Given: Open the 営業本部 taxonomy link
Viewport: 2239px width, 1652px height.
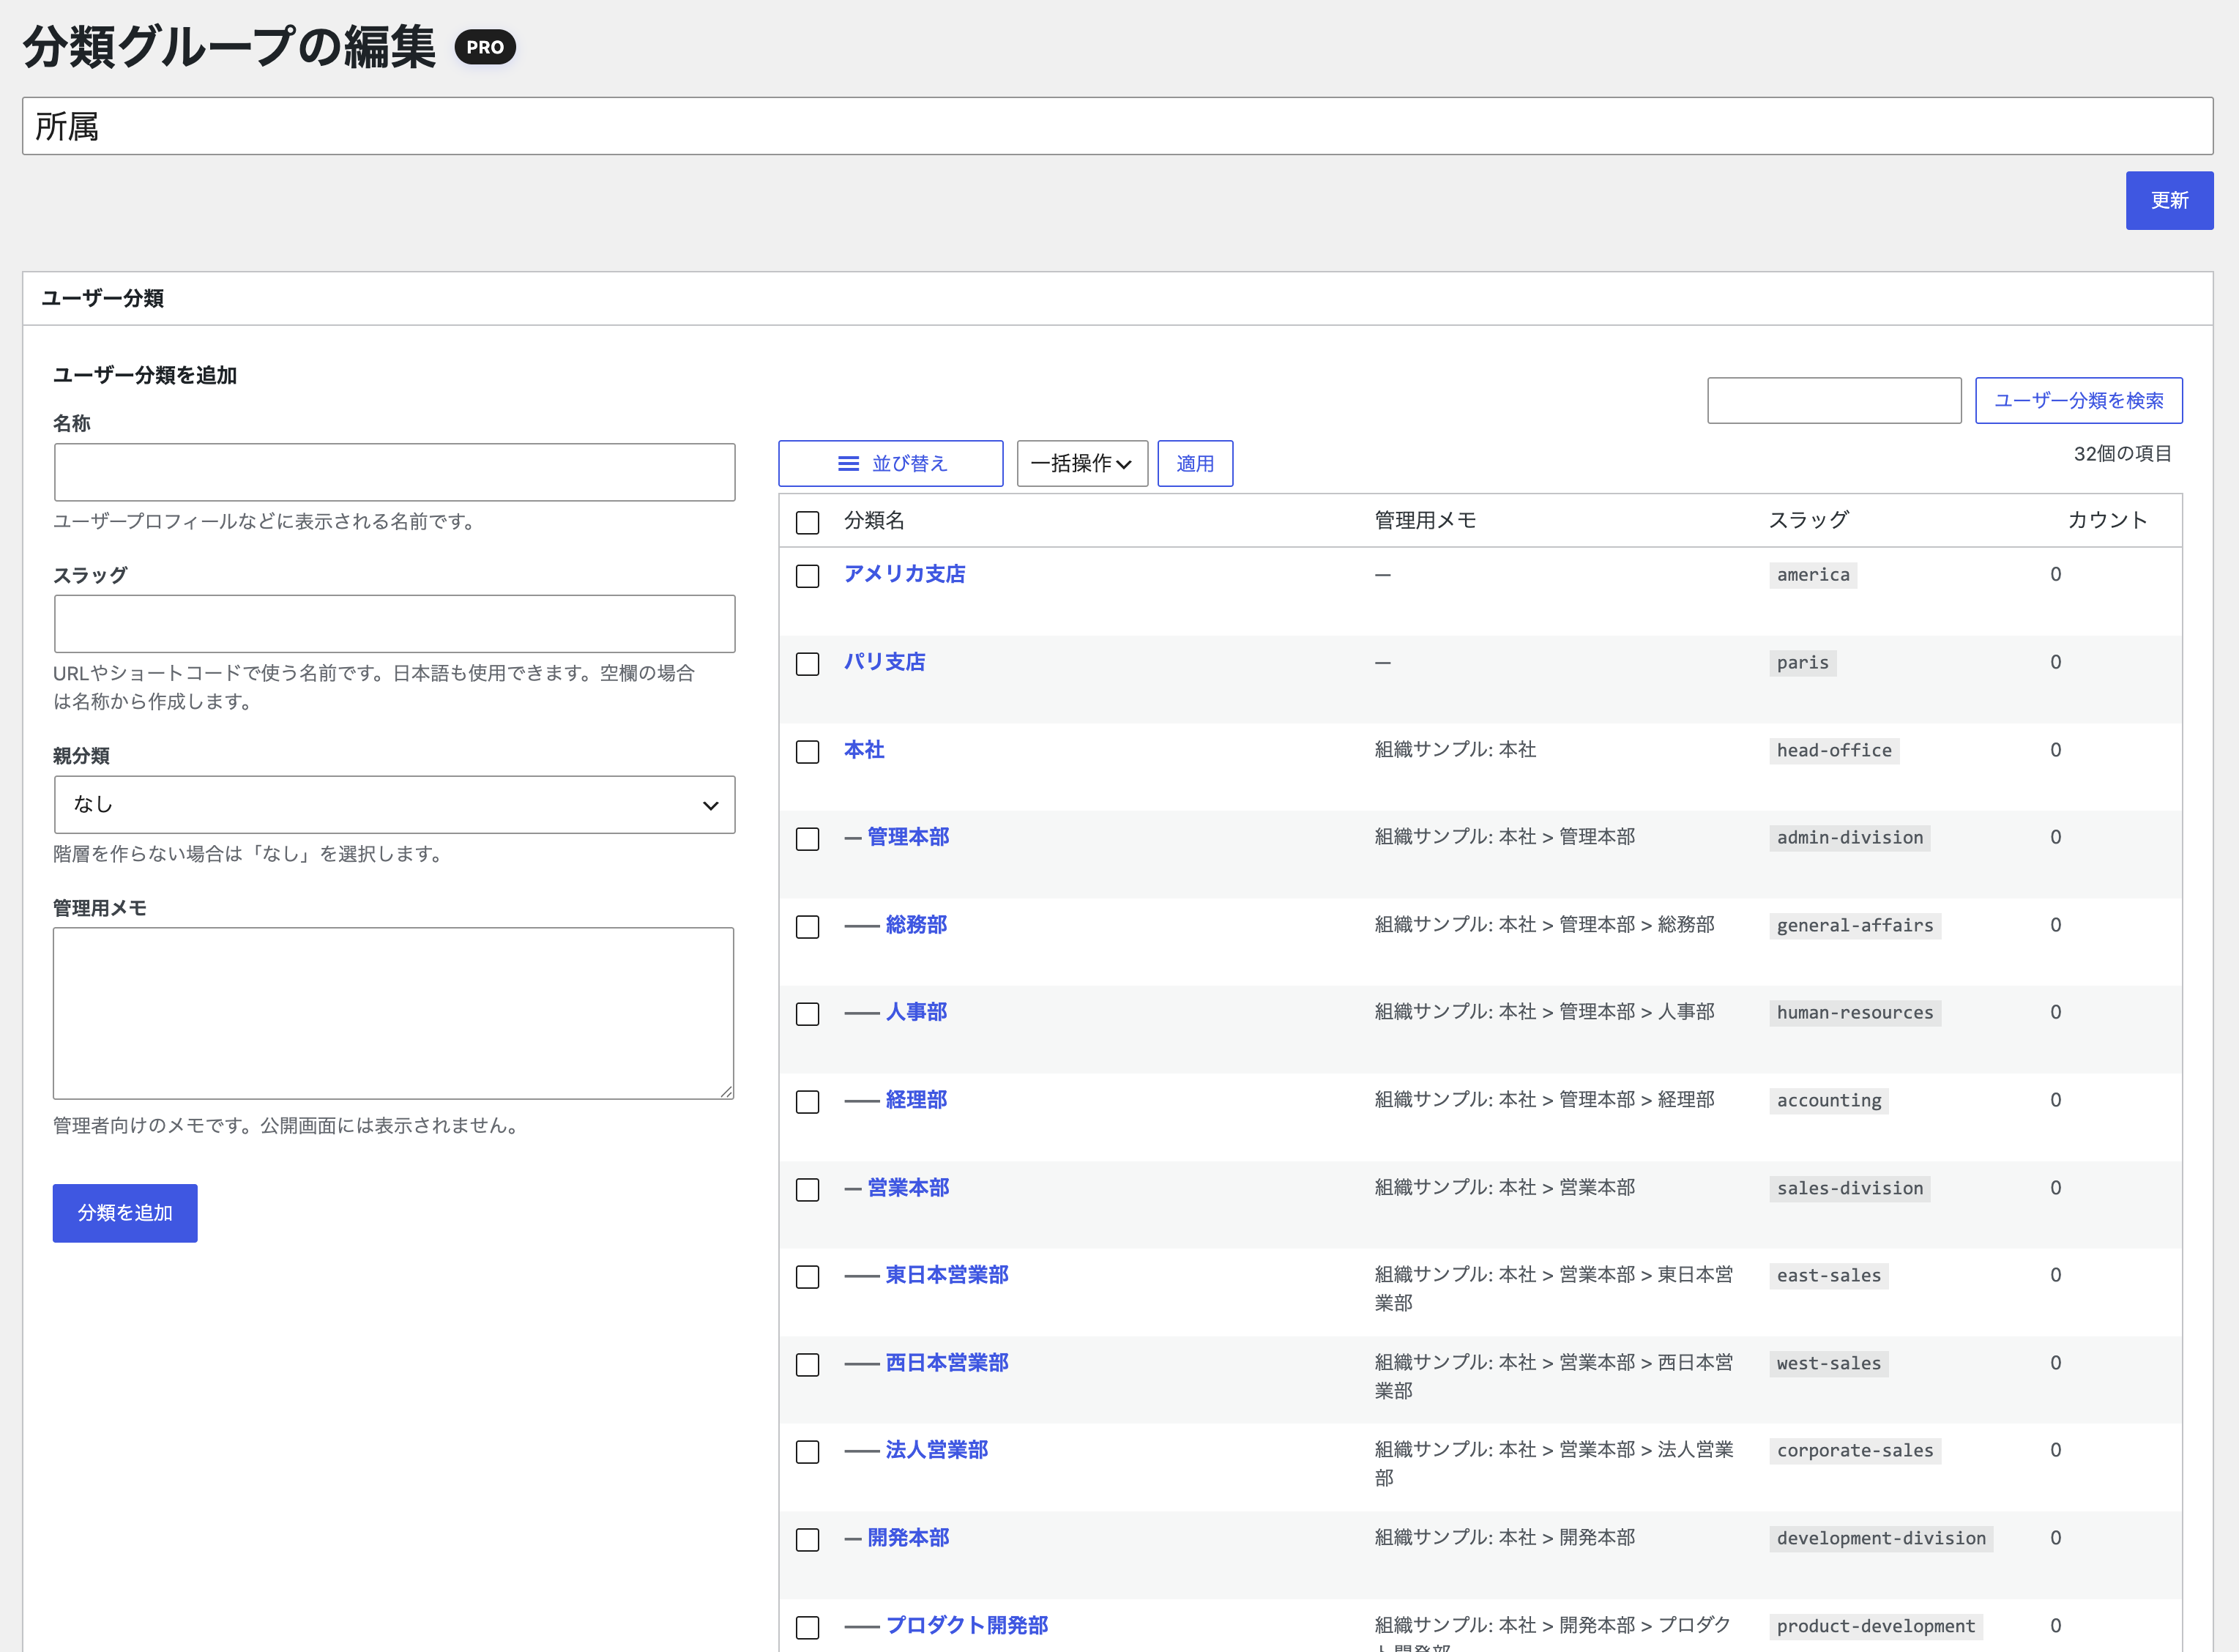Looking at the screenshot, I should tap(908, 1188).
